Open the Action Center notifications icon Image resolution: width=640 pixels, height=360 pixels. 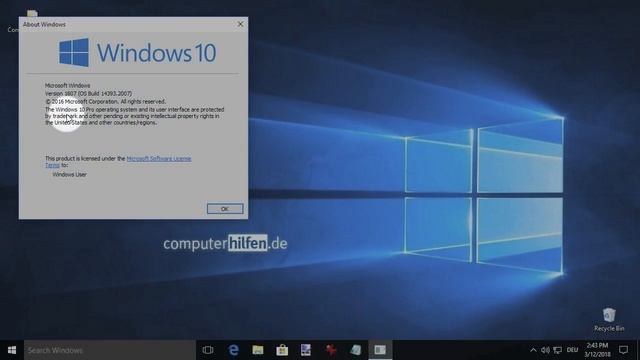click(x=623, y=350)
